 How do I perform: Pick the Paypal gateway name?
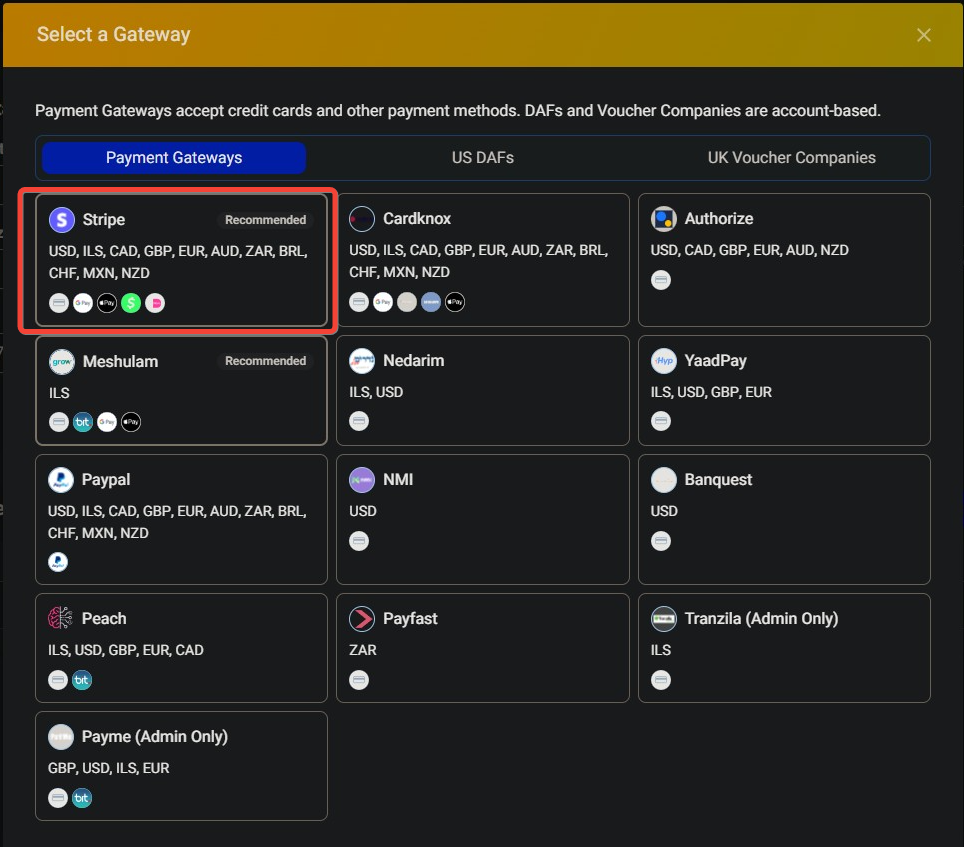pos(106,480)
